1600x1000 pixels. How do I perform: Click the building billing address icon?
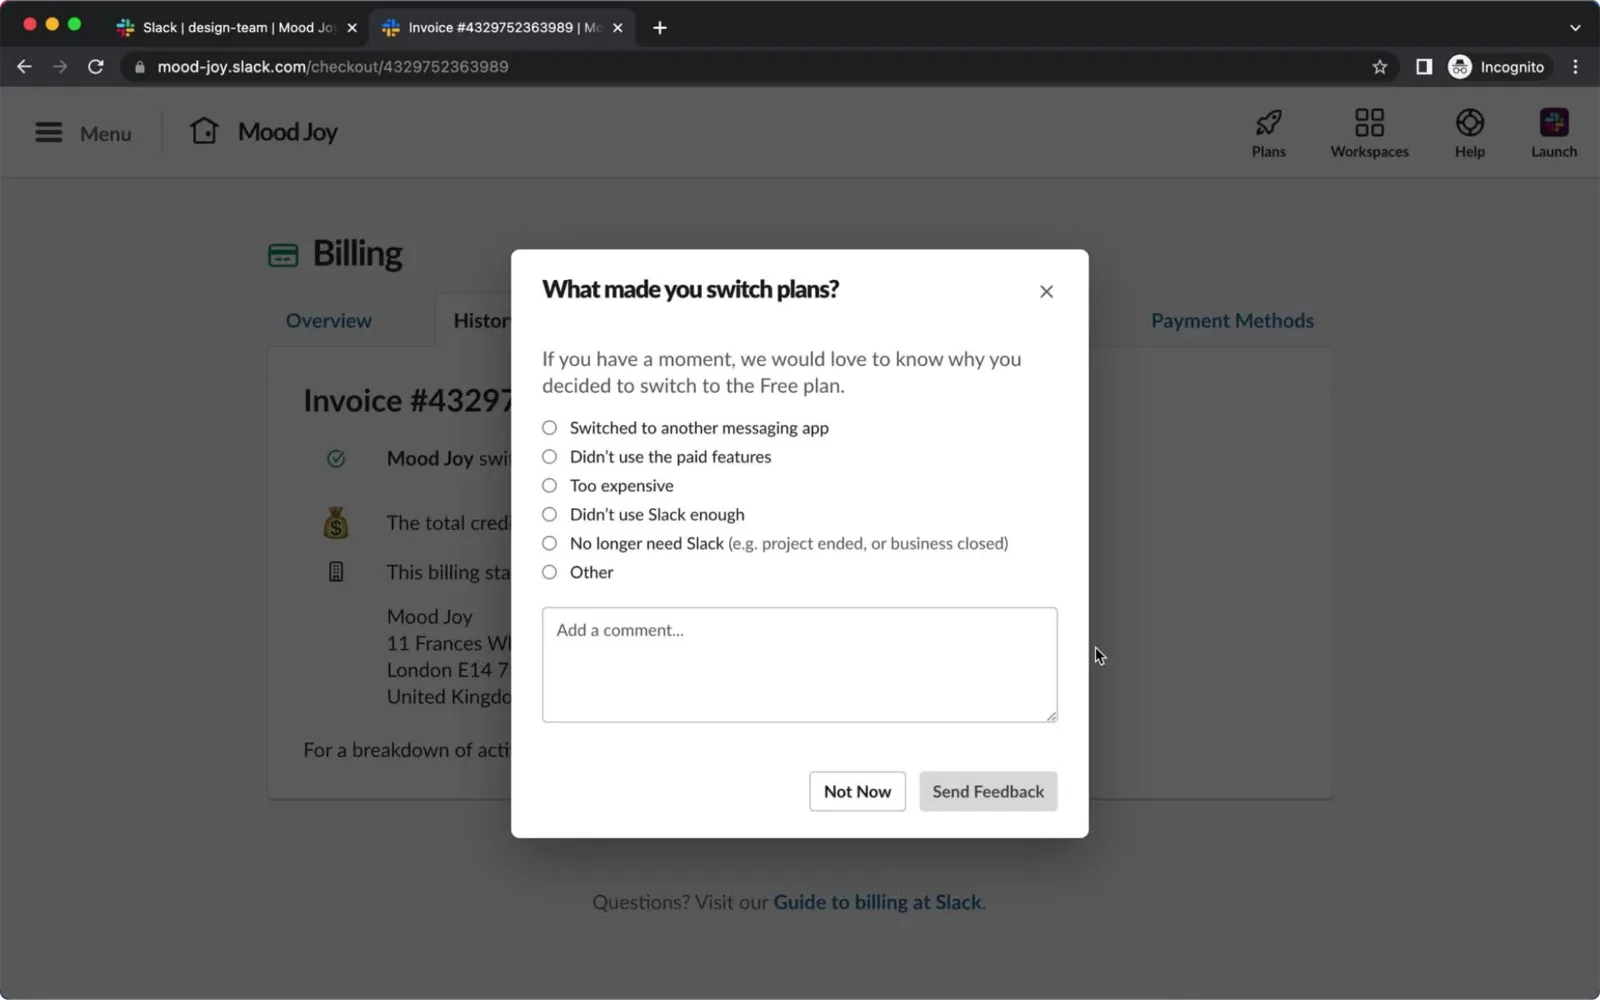click(336, 572)
